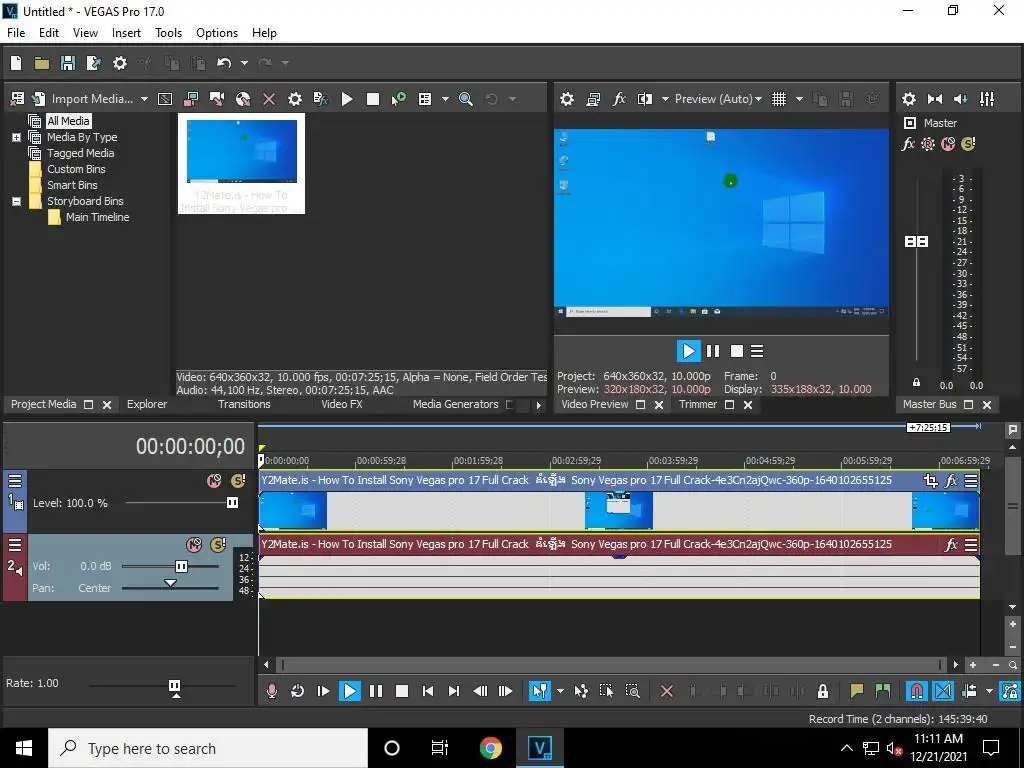Save the project with the floppy disk icon

pyautogui.click(x=67, y=63)
